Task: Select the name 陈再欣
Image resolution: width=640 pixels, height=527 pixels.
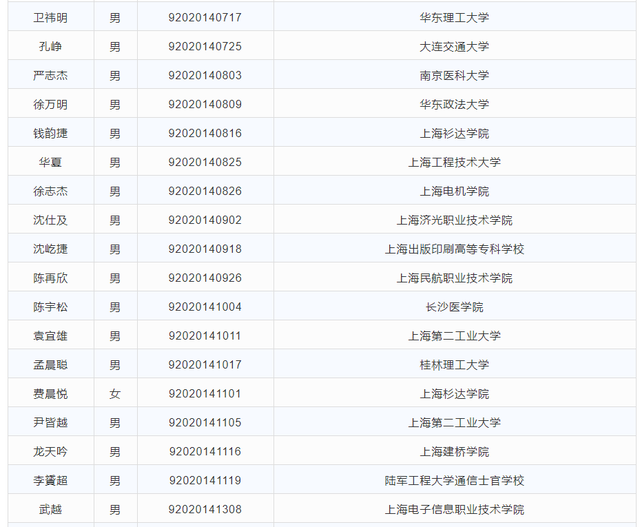Action: click(50, 278)
